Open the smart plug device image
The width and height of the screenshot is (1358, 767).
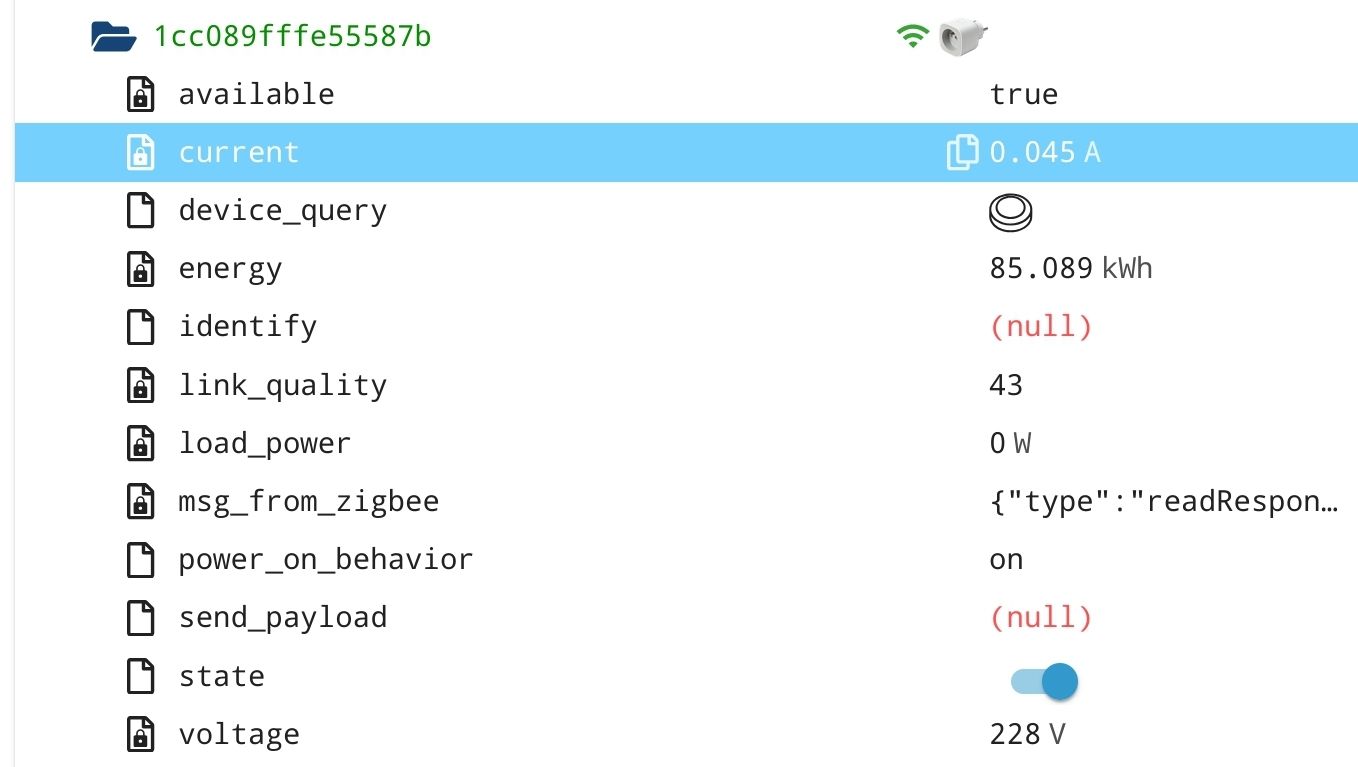click(964, 37)
